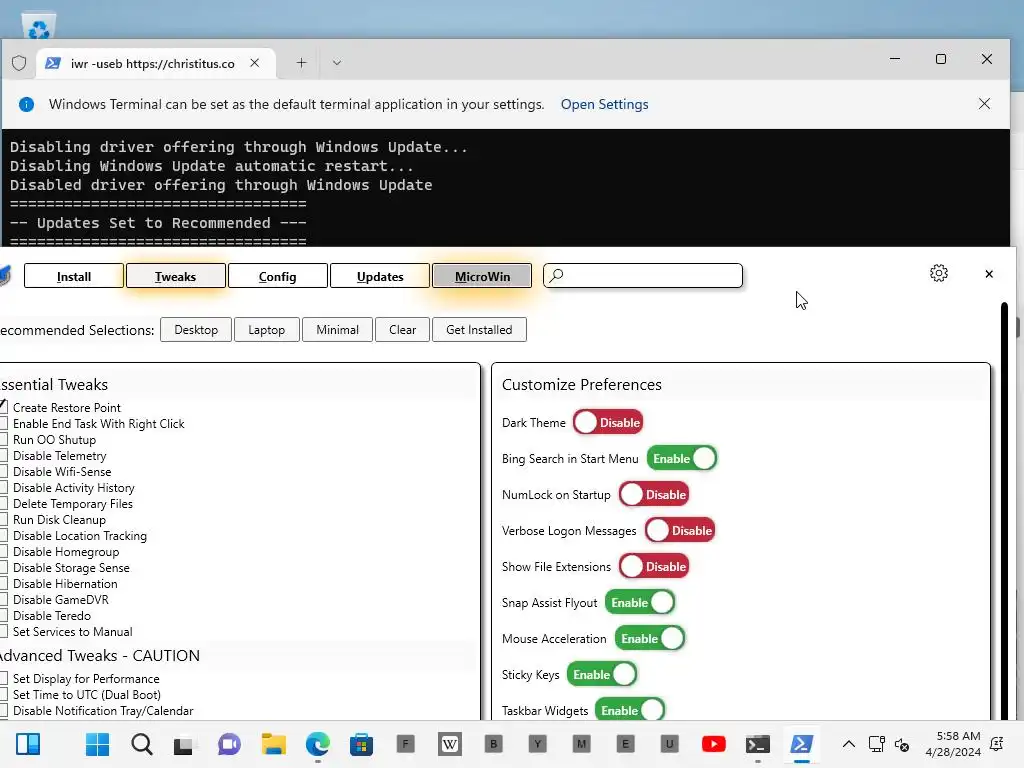This screenshot has width=1024, height=768.
Task: Open Microsoft Store from taskbar
Action: pyautogui.click(x=361, y=744)
